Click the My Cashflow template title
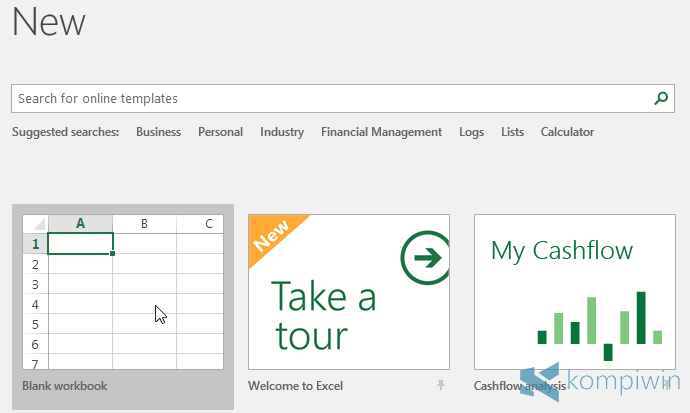This screenshot has height=413, width=690. tap(562, 249)
